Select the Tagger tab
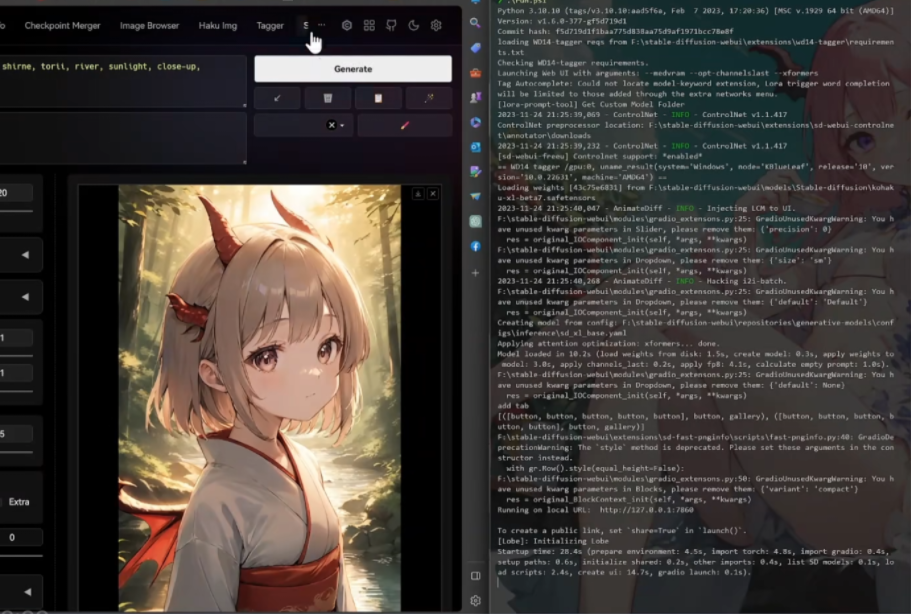The height and width of the screenshot is (614, 911). pyautogui.click(x=270, y=26)
